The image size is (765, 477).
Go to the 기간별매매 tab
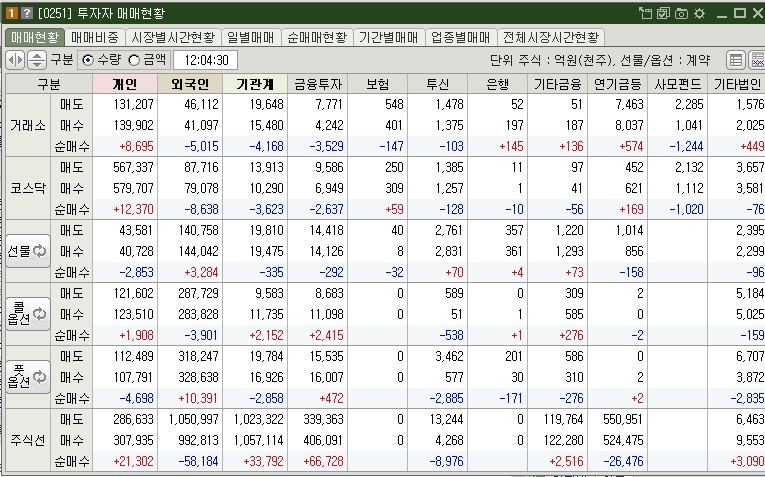click(389, 37)
